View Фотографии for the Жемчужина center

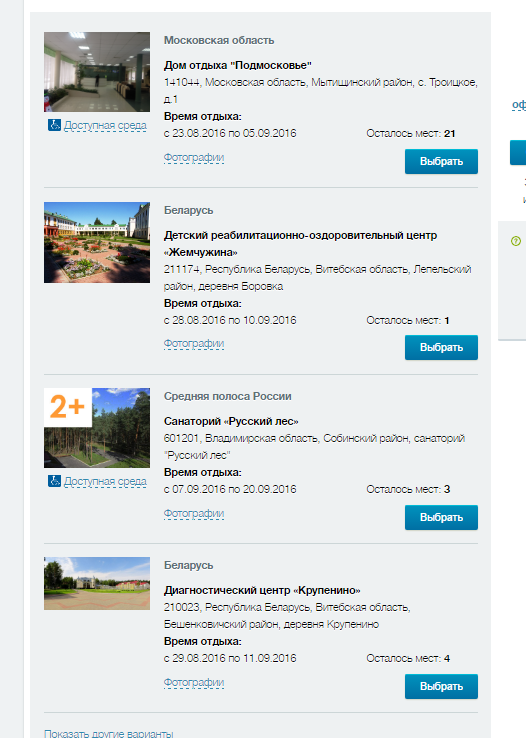(x=194, y=344)
